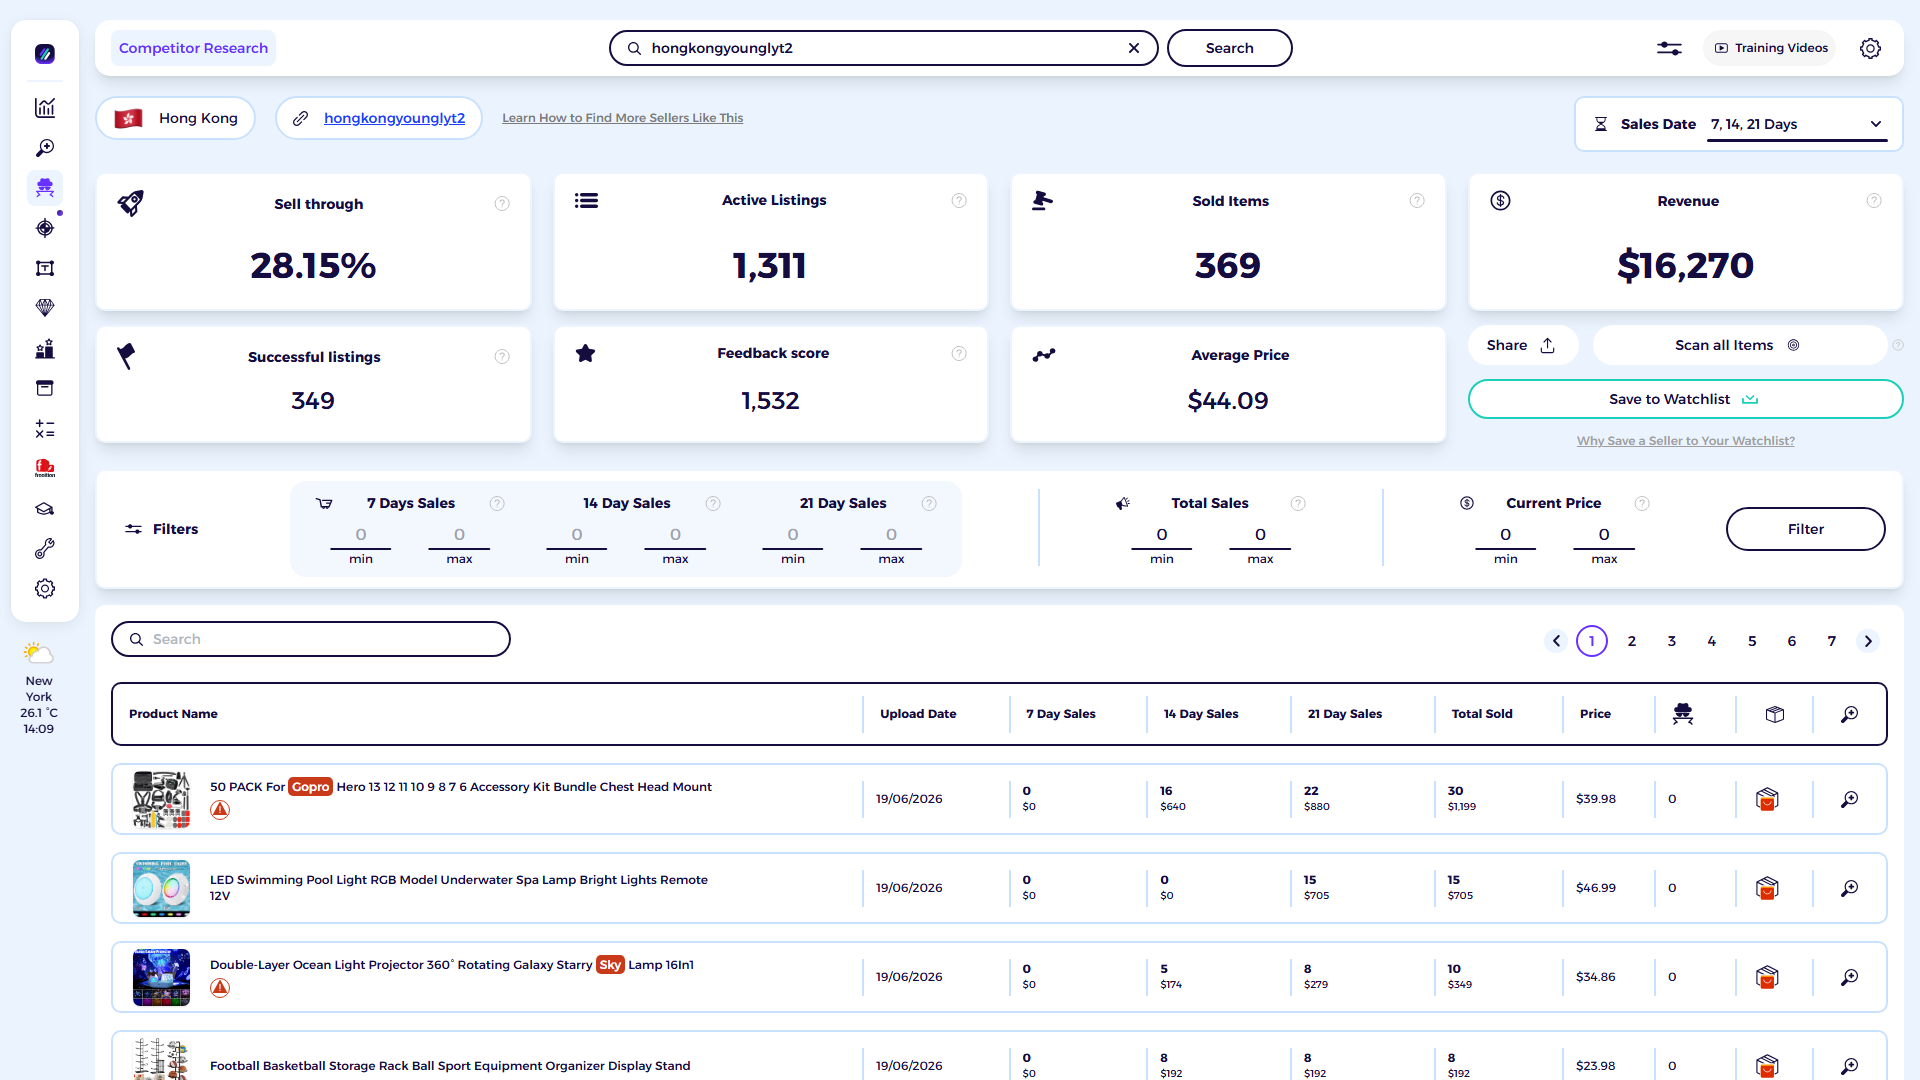The image size is (1920, 1080).
Task: Click package icon in LED Pool Light row
Action: click(x=1767, y=888)
